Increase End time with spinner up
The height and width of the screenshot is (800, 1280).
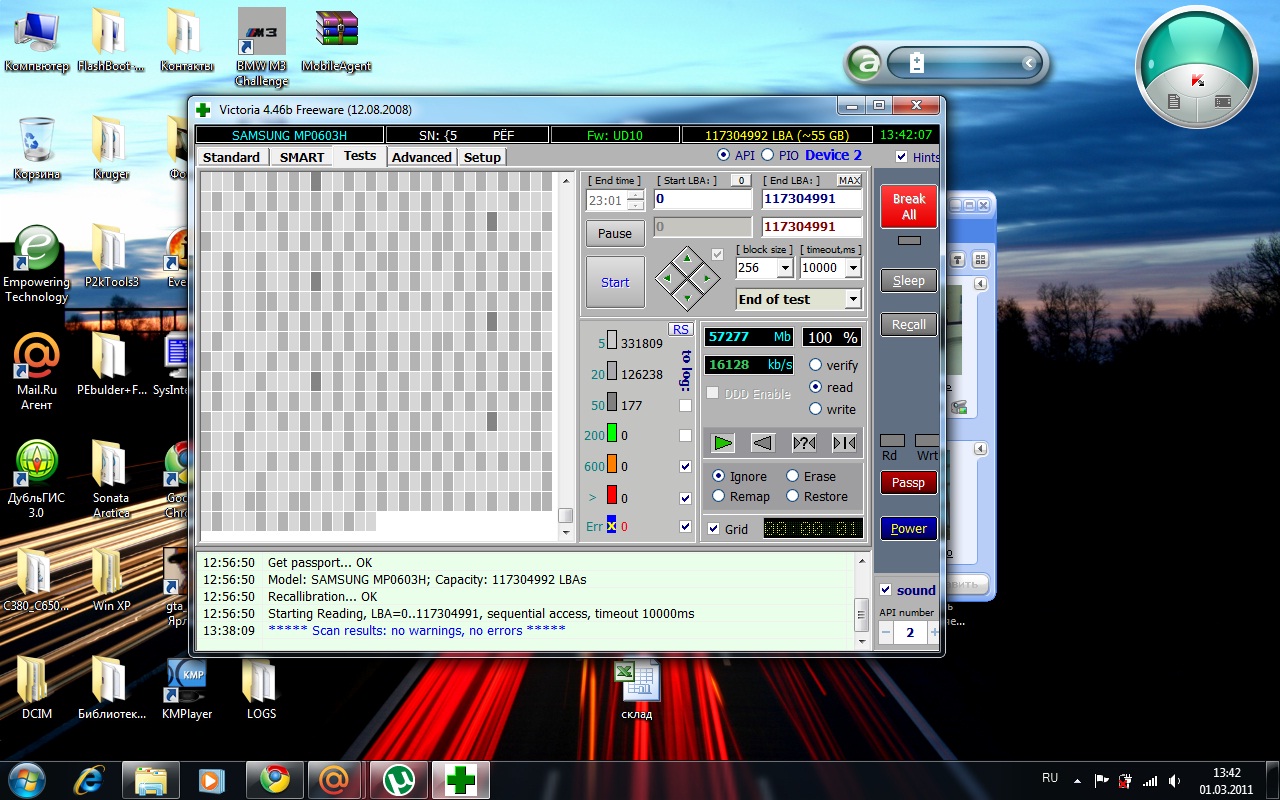[635, 195]
